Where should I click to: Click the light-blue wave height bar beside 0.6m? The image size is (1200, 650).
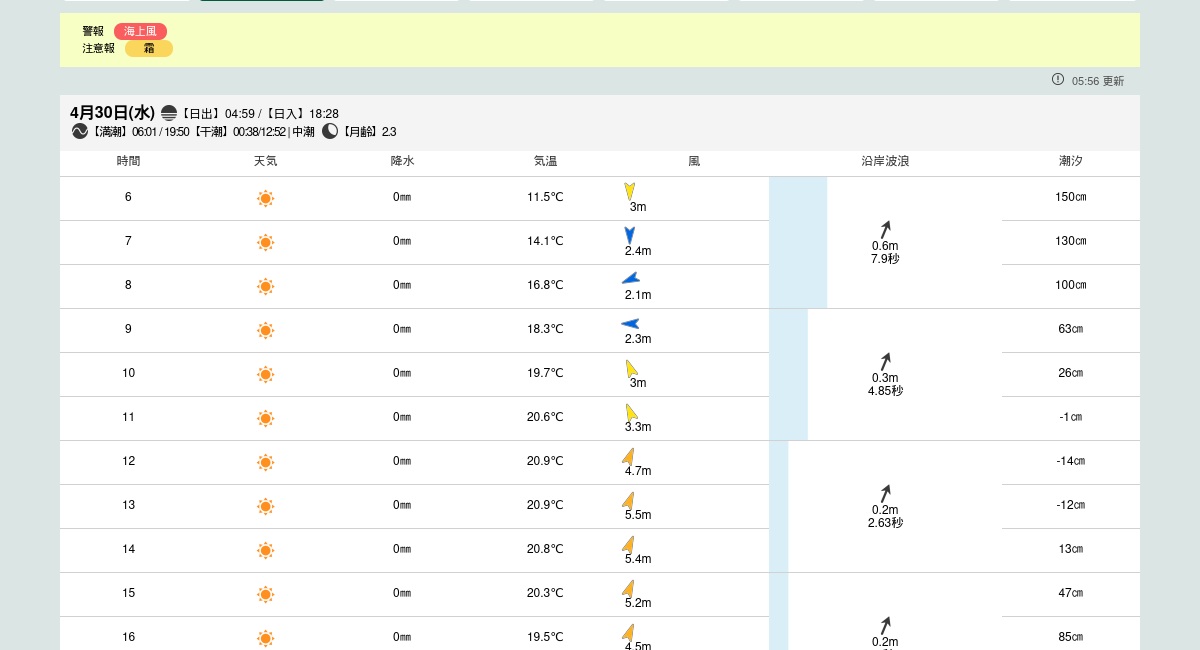[798, 242]
